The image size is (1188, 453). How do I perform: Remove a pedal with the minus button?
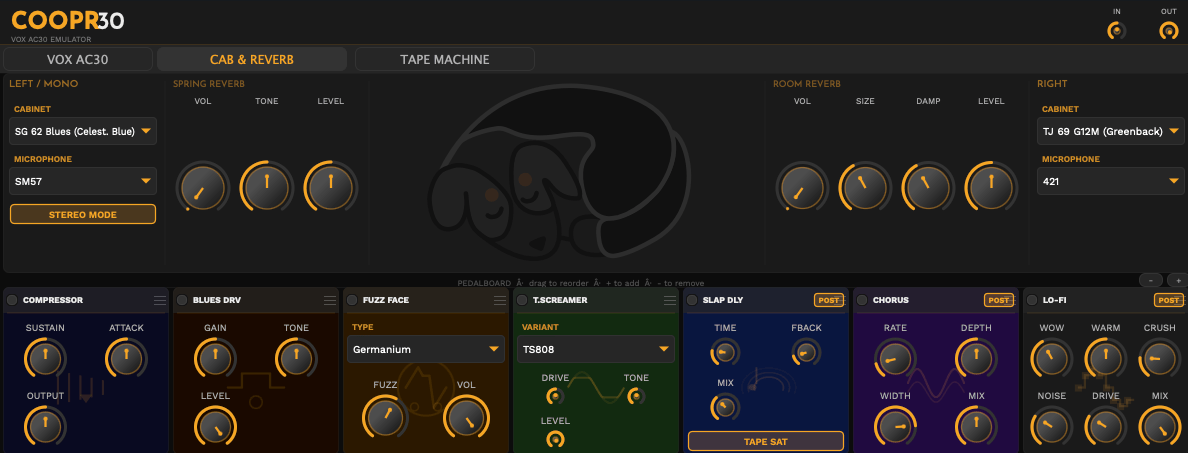pyautogui.click(x=1150, y=280)
